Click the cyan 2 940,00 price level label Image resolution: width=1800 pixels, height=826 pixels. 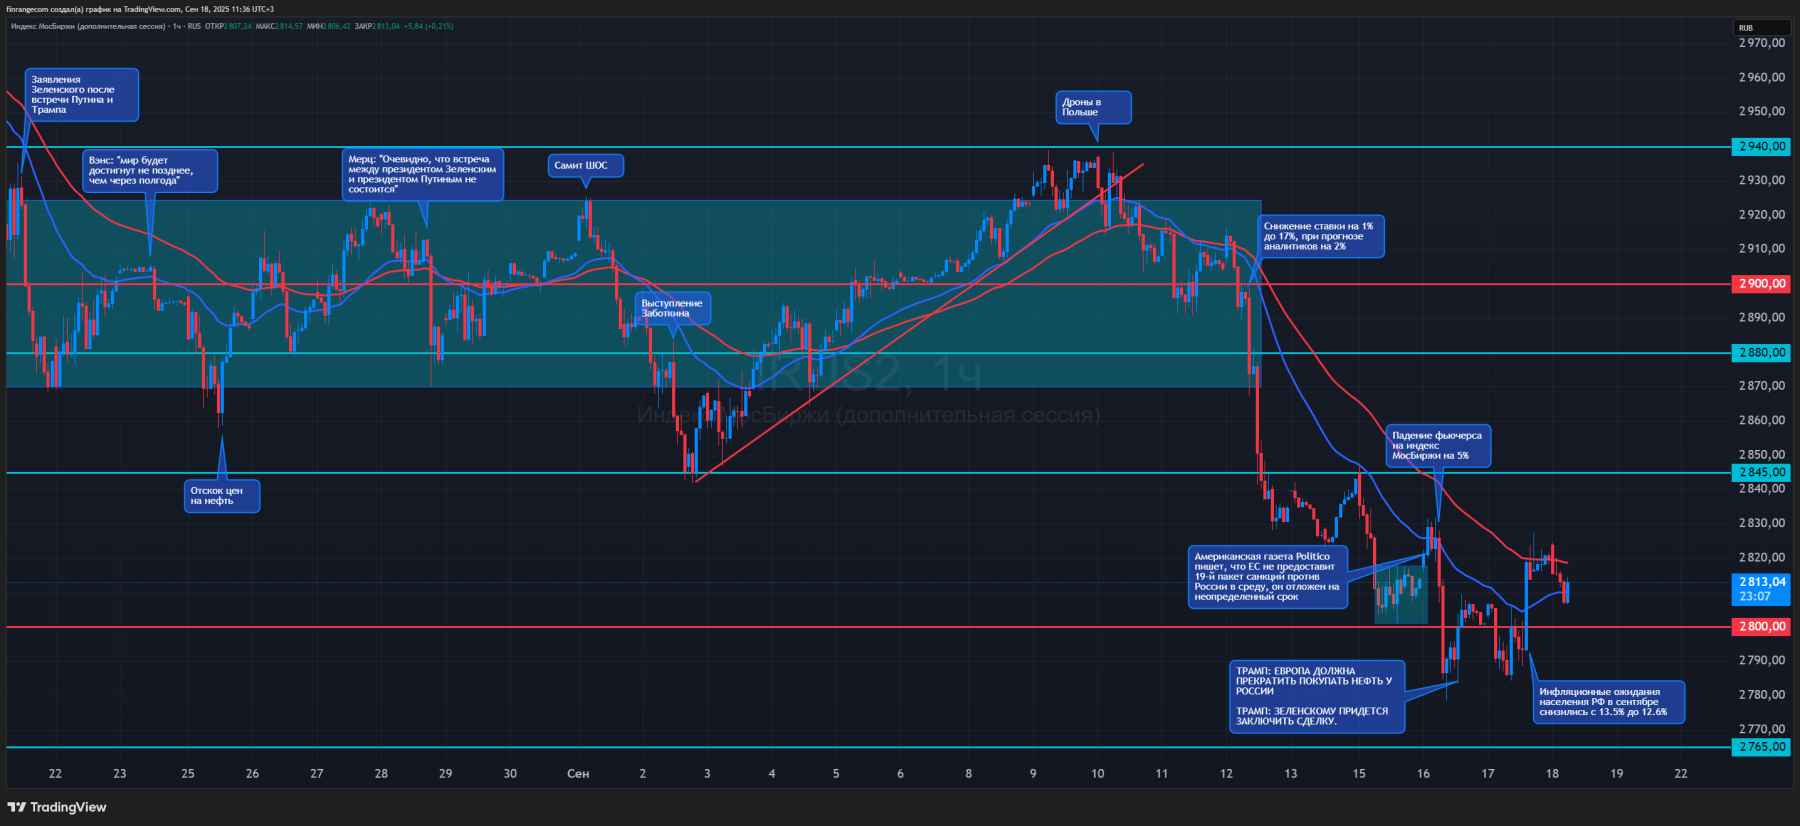[1761, 147]
